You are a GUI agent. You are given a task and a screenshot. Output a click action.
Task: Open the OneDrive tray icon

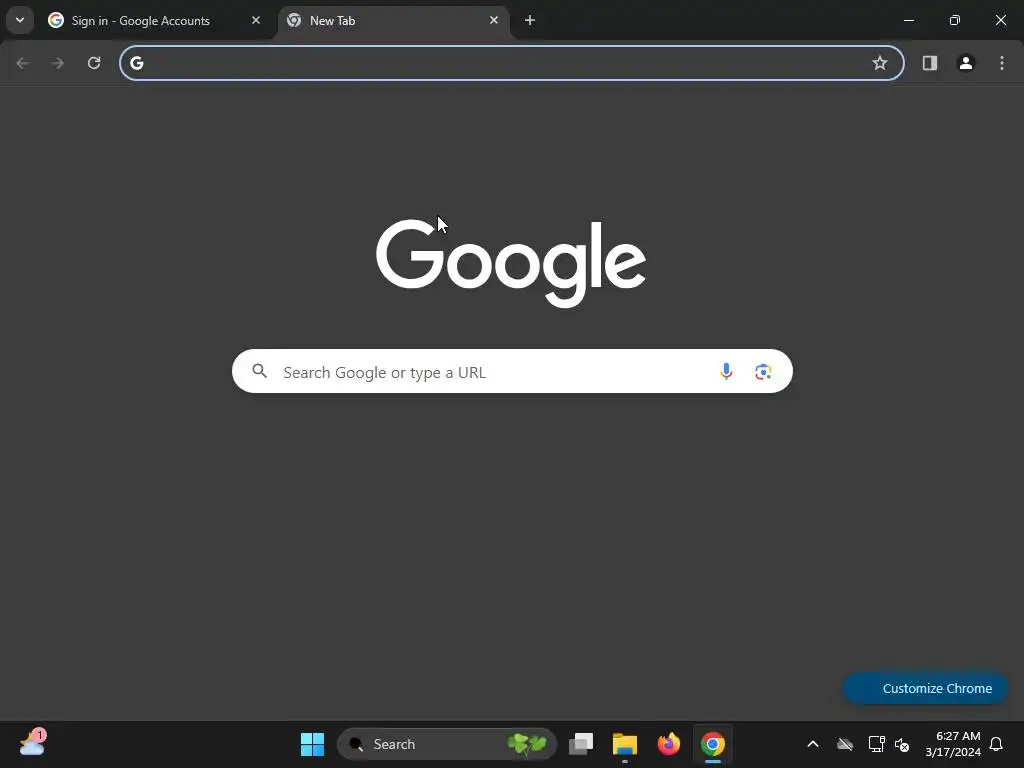[845, 744]
